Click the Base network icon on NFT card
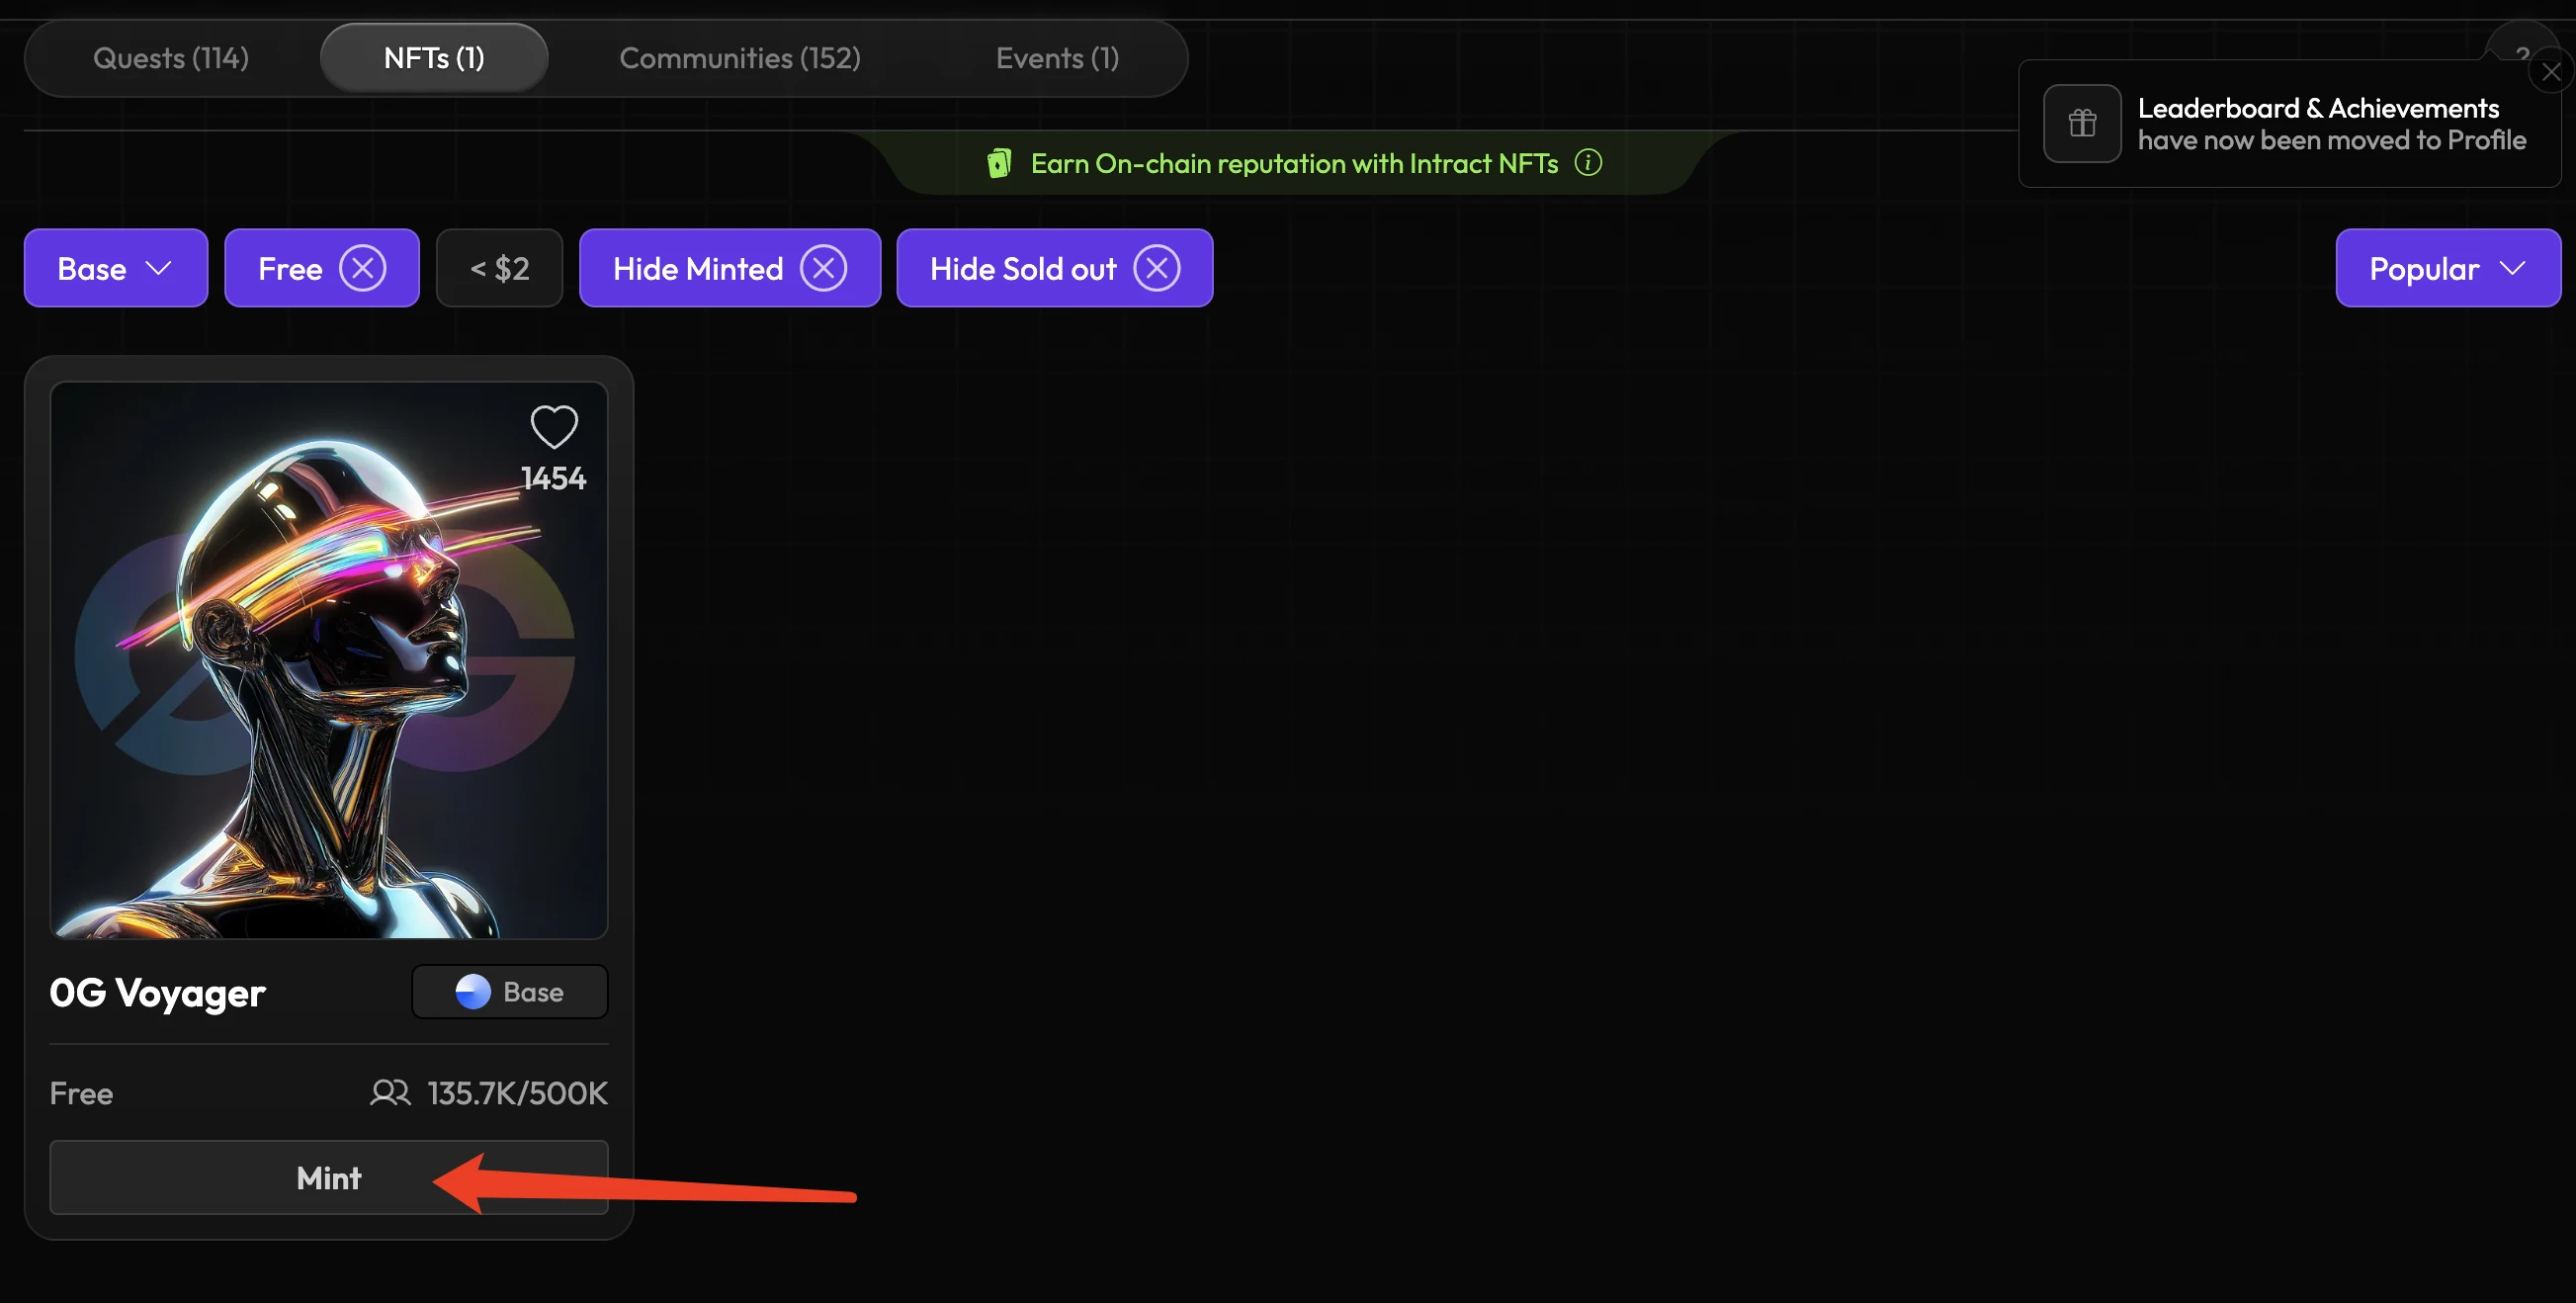Image resolution: width=2576 pixels, height=1303 pixels. click(x=472, y=991)
